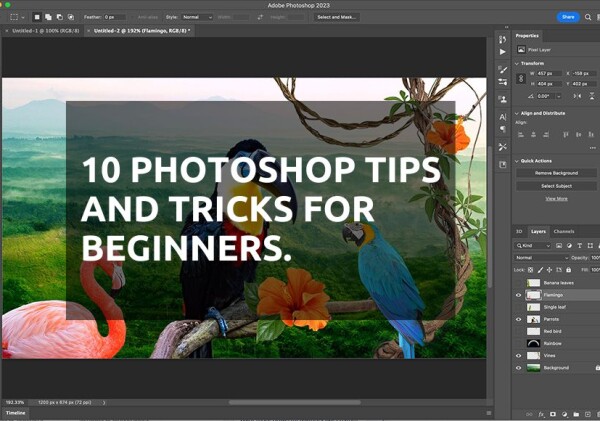This screenshot has width=600, height=421.
Task: Open the Brushes panel icon
Action: tap(502, 70)
